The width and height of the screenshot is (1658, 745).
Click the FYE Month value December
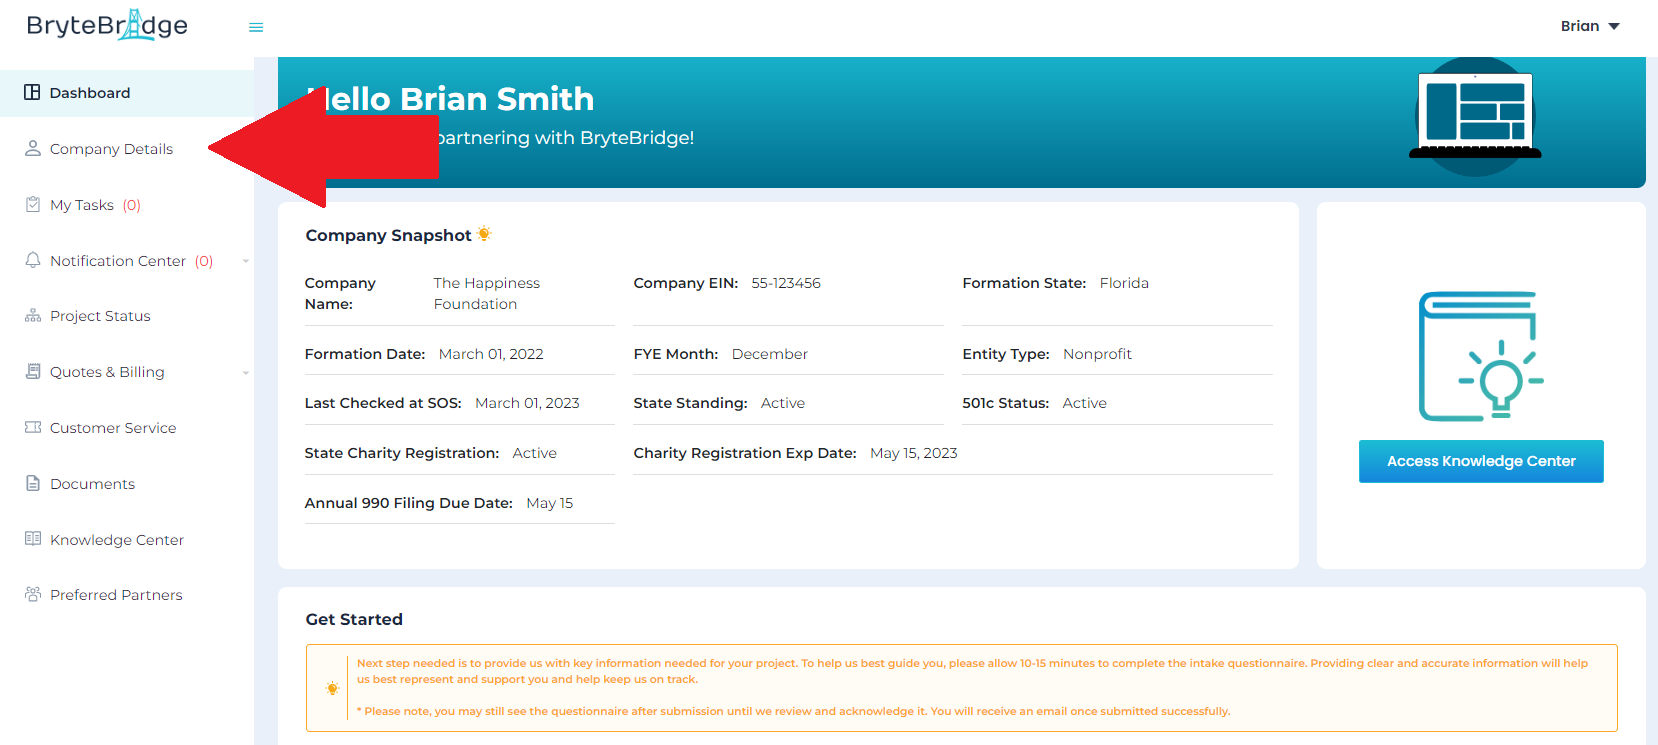point(769,354)
